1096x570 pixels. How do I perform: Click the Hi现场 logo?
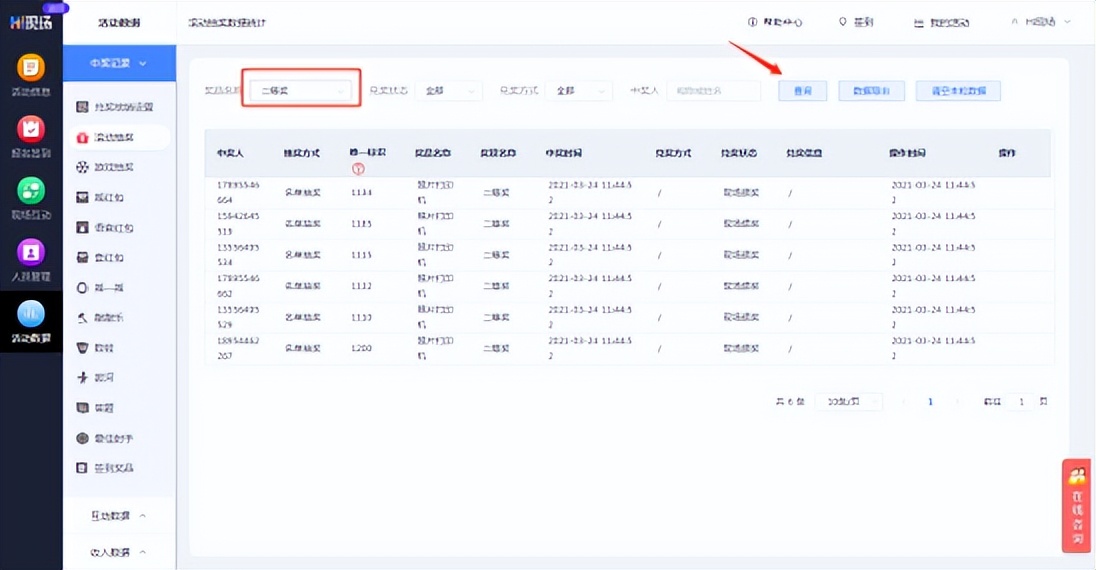[x=31, y=22]
